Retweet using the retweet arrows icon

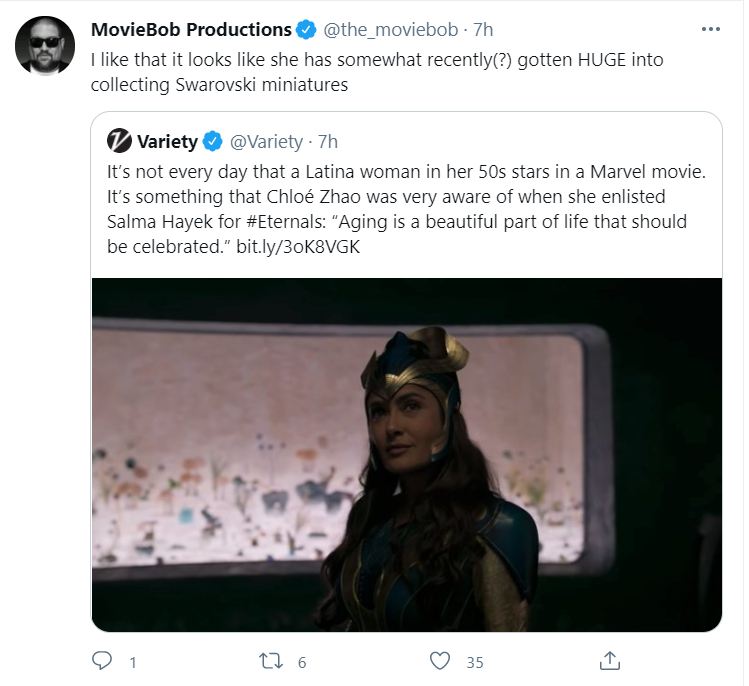pyautogui.click(x=271, y=661)
